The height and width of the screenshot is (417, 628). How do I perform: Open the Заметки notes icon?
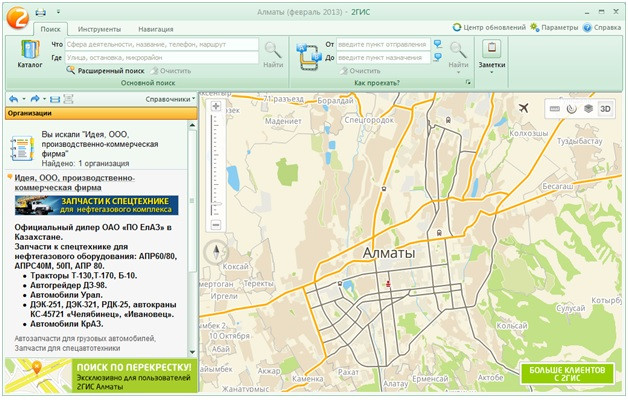coord(491,50)
